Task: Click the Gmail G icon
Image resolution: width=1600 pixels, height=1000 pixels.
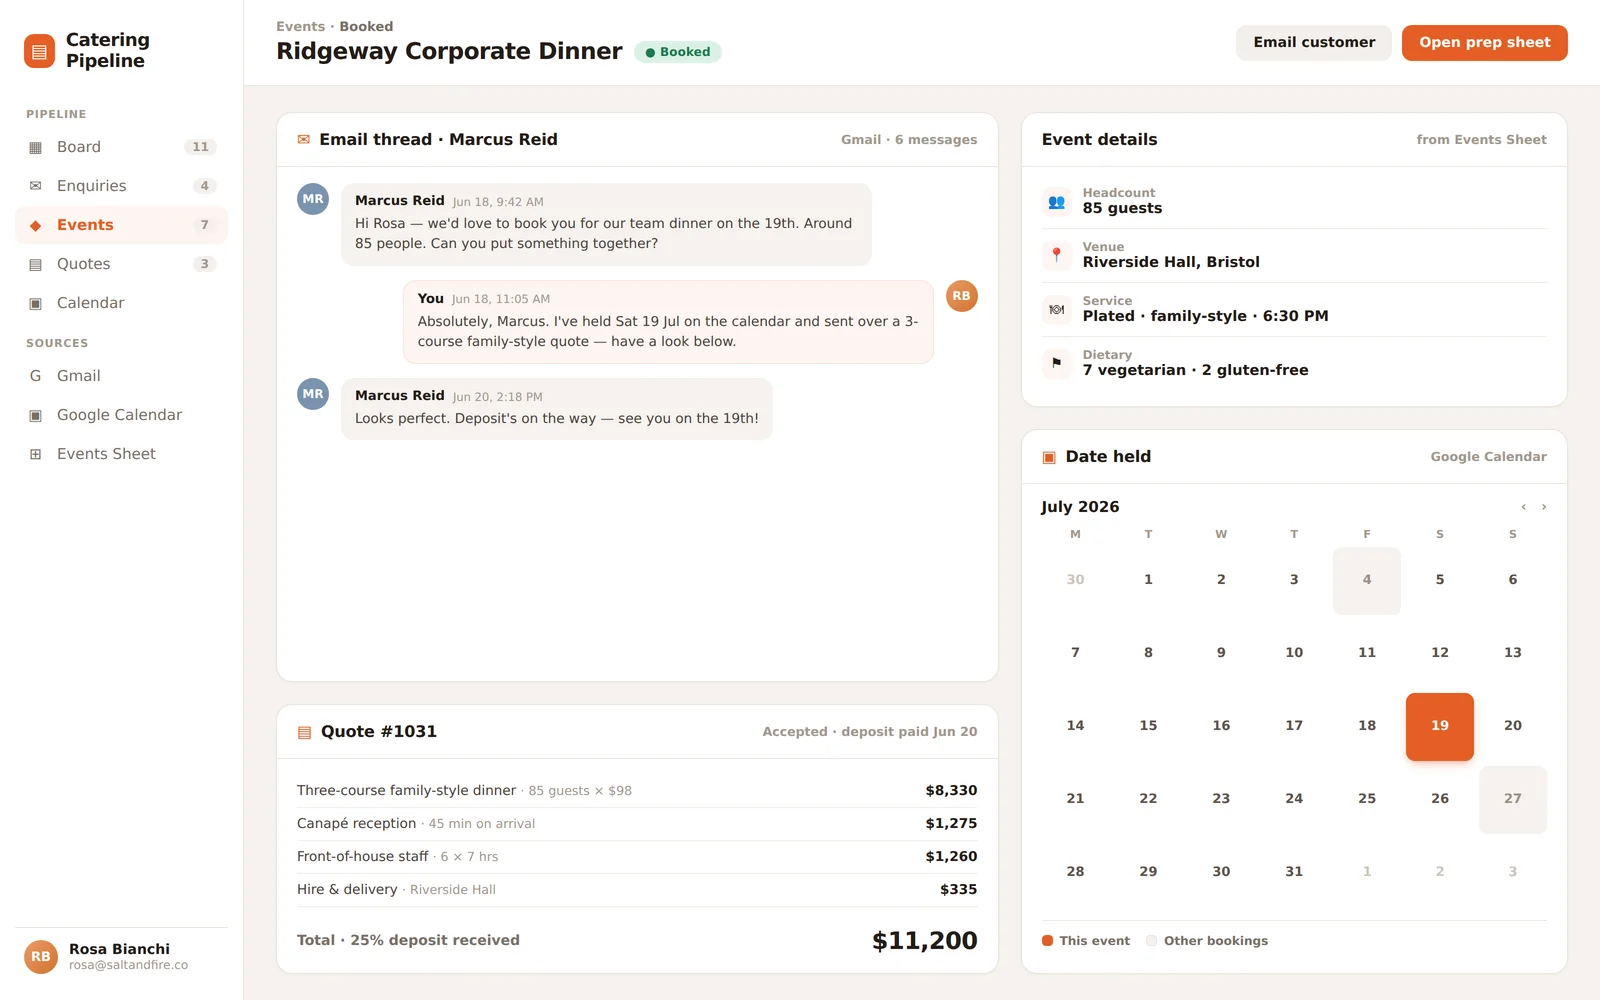Action: [36, 376]
